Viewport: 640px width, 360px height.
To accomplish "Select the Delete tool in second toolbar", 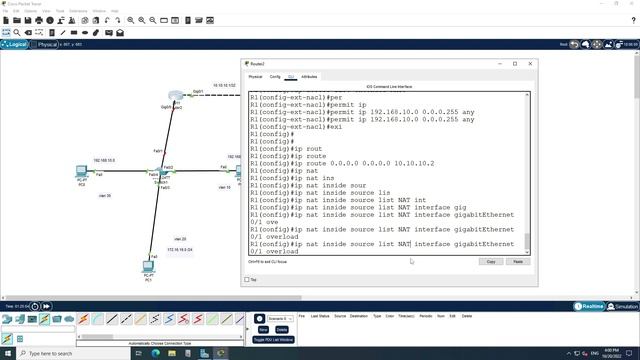I will (28, 33).
